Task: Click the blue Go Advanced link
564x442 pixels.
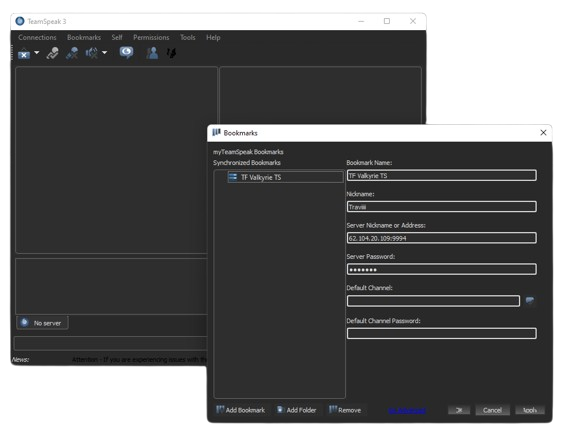Action: click(407, 410)
